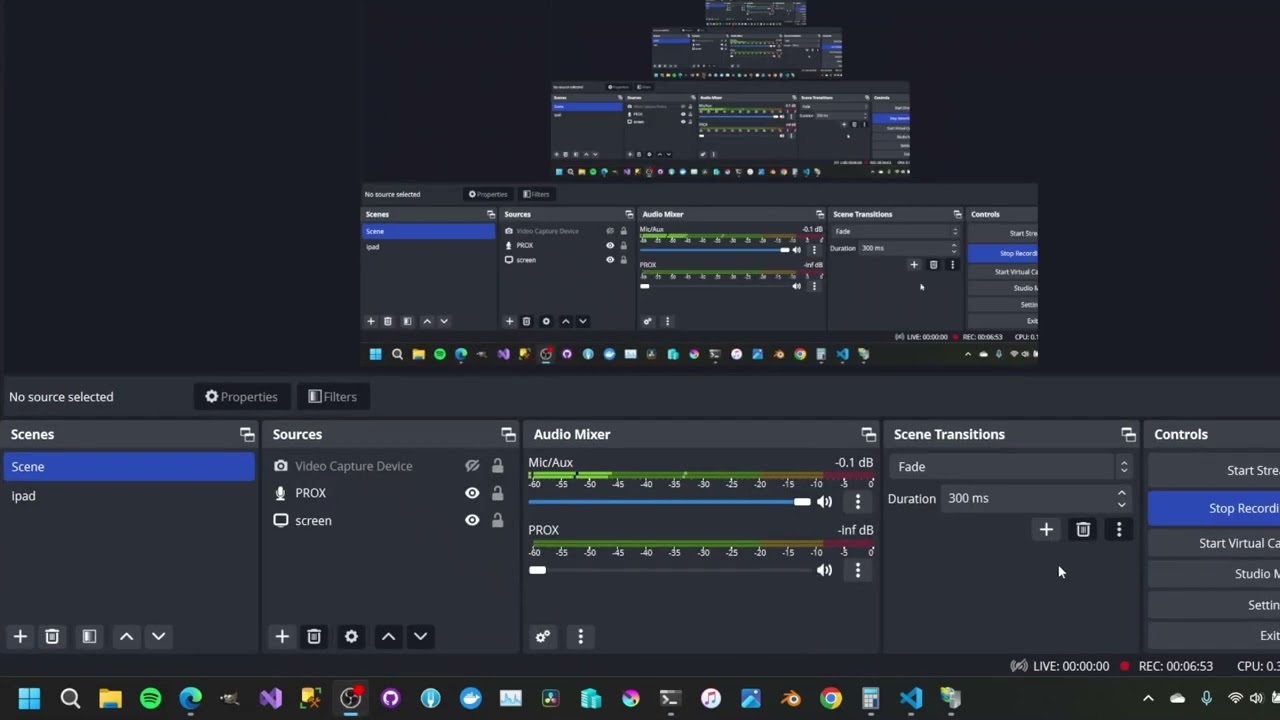Show the Video Capture Device source
The image size is (1280, 720).
[472, 466]
